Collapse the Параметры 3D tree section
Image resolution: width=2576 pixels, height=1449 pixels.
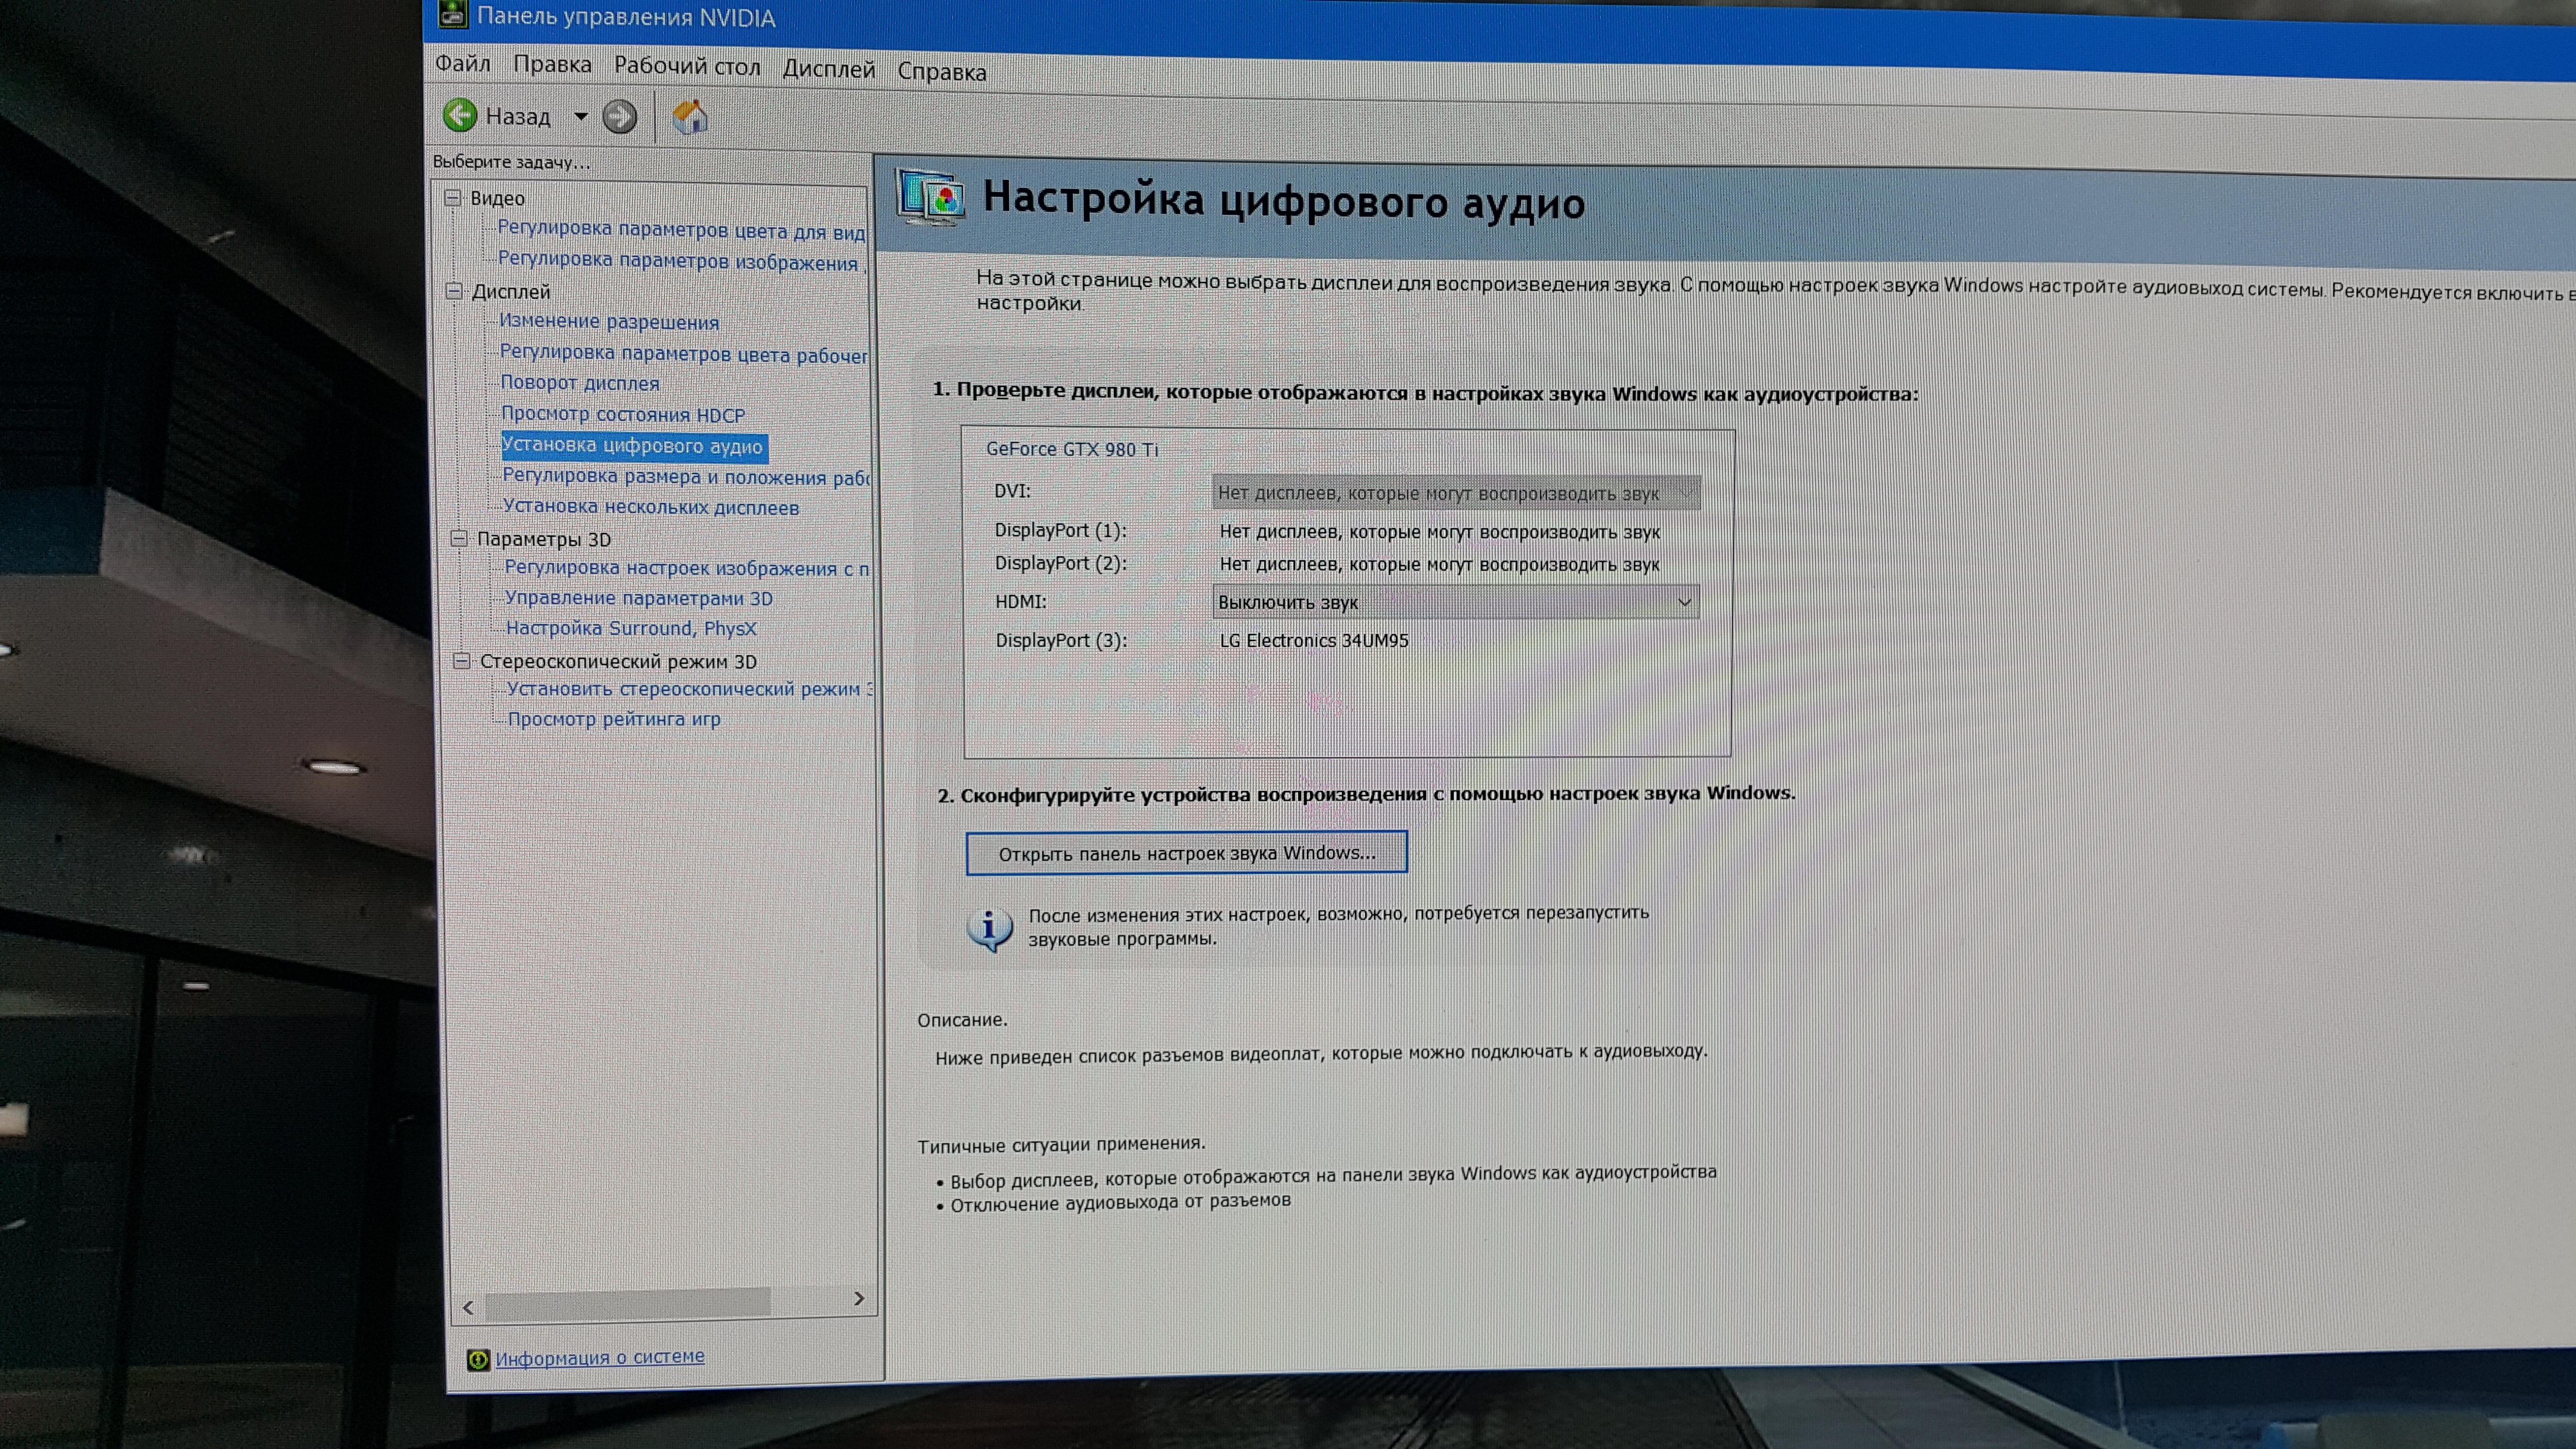pyautogui.click(x=459, y=538)
